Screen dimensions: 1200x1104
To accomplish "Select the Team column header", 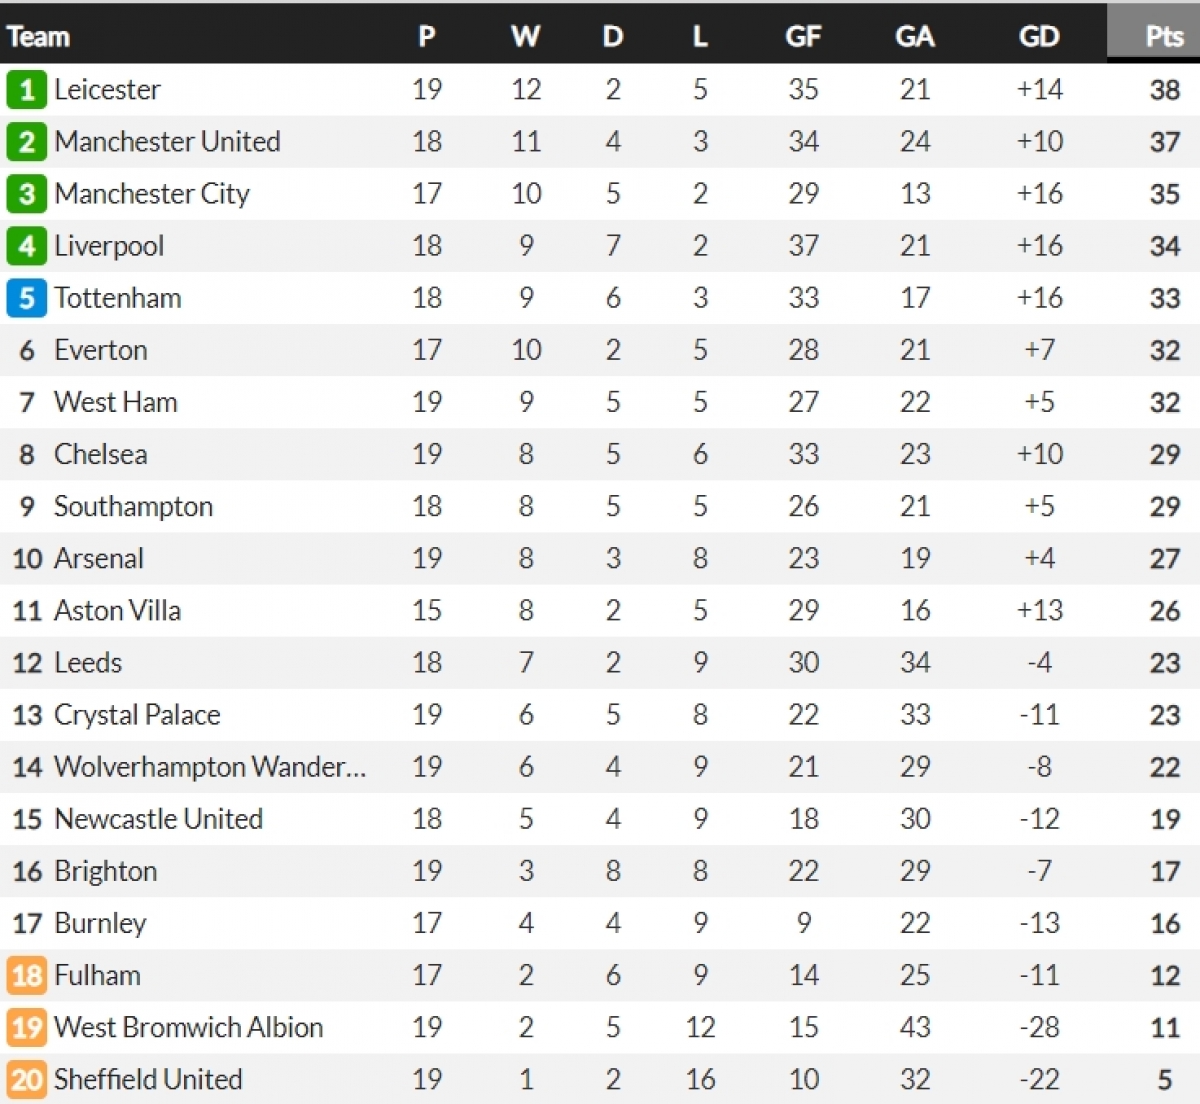I will 39,37.
